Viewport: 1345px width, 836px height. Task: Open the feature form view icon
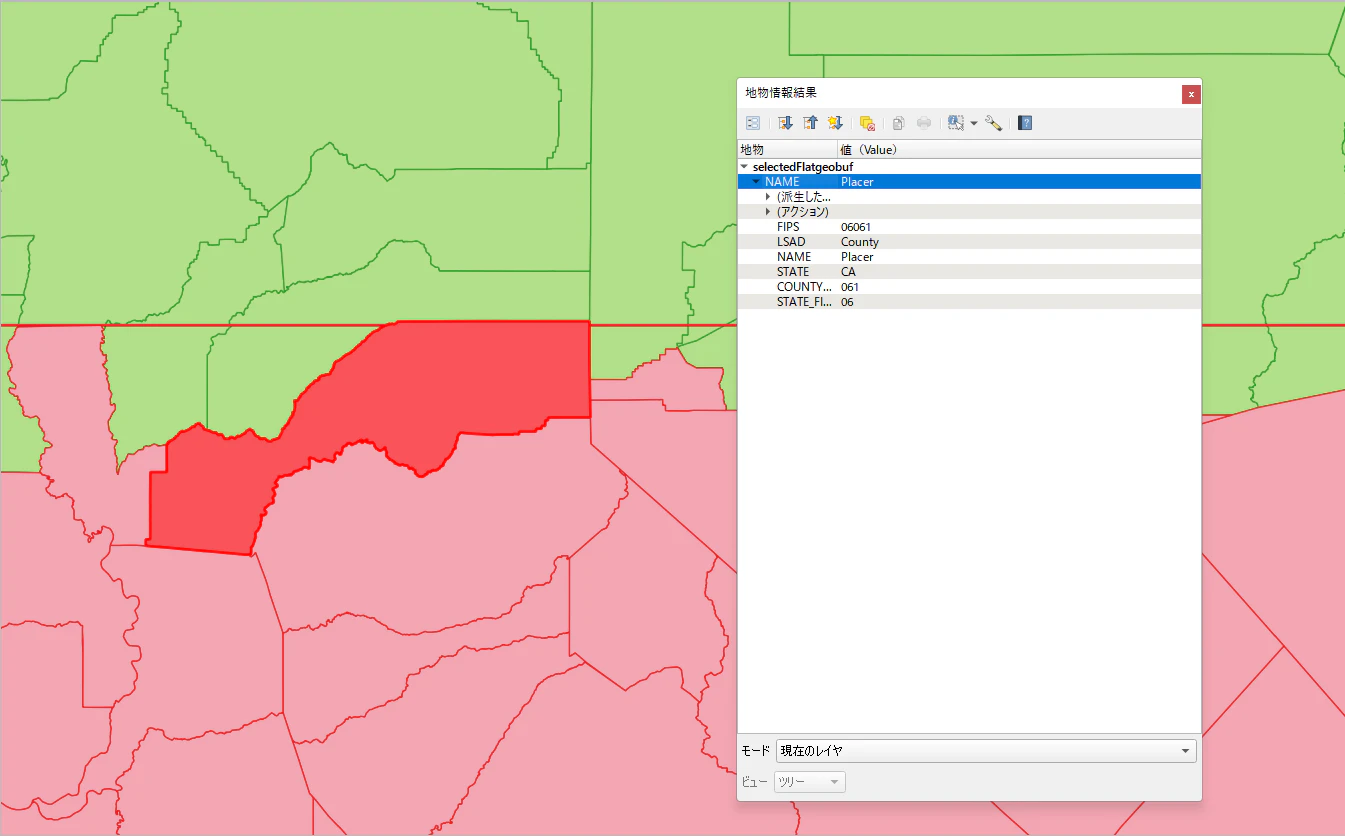point(753,123)
